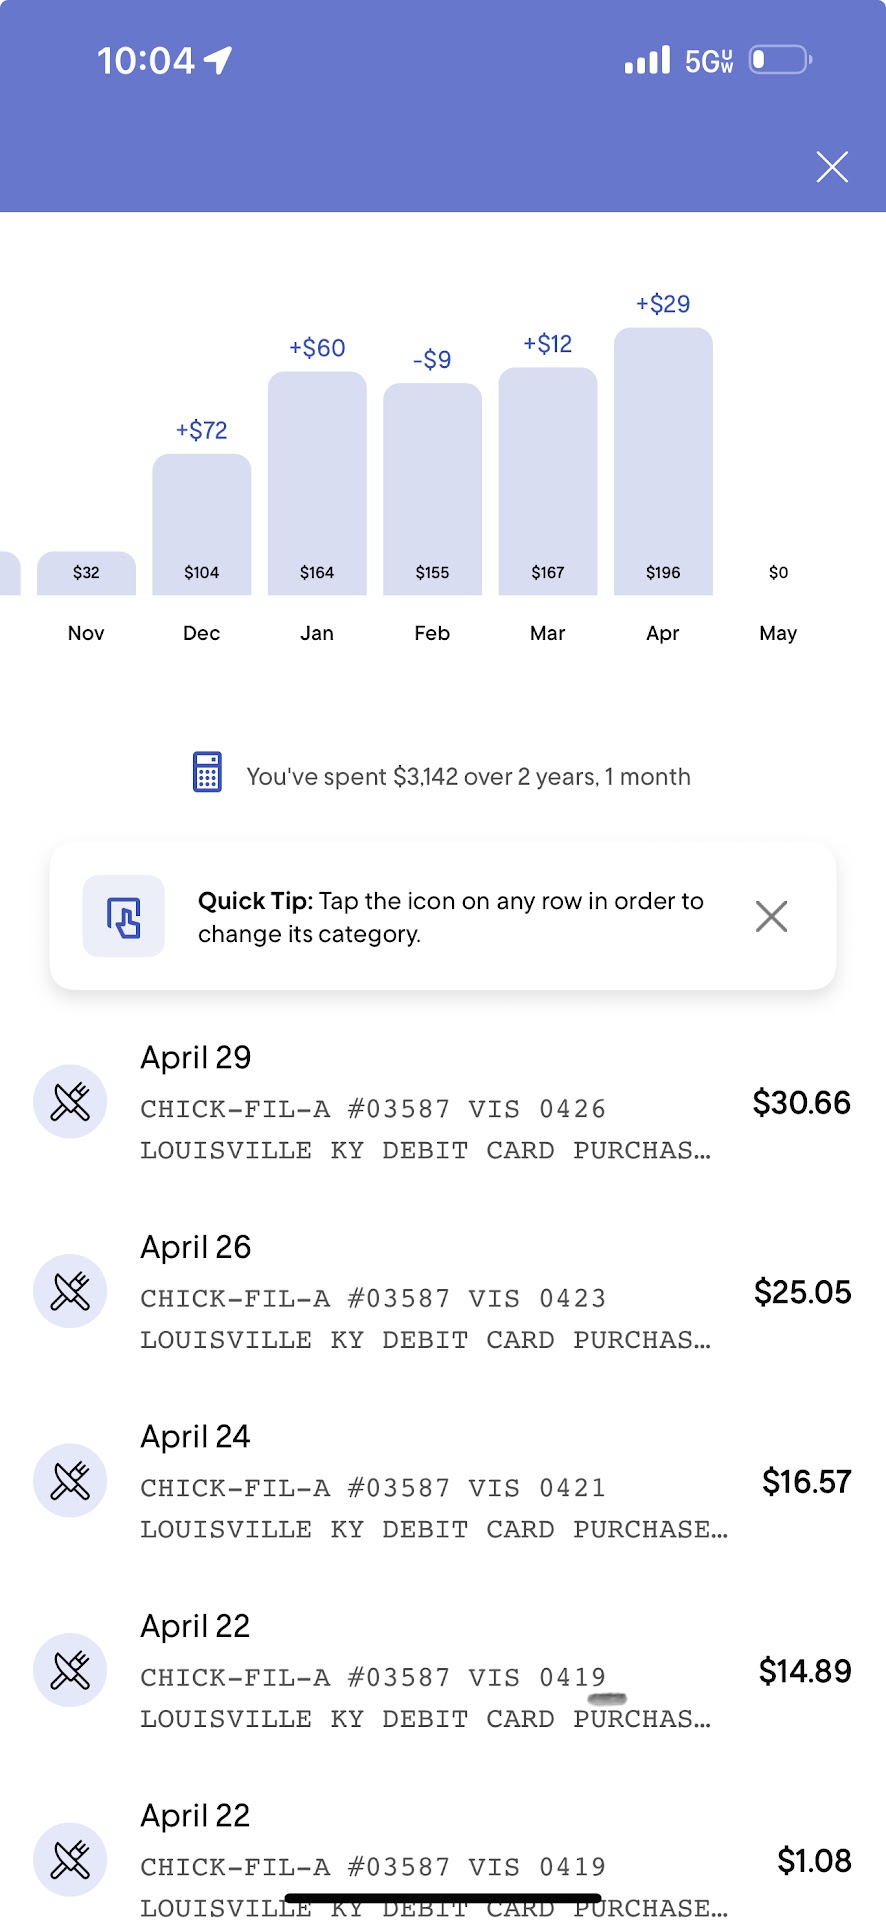Select the November $32 bar
The width and height of the screenshot is (886, 1920).
(x=86, y=573)
